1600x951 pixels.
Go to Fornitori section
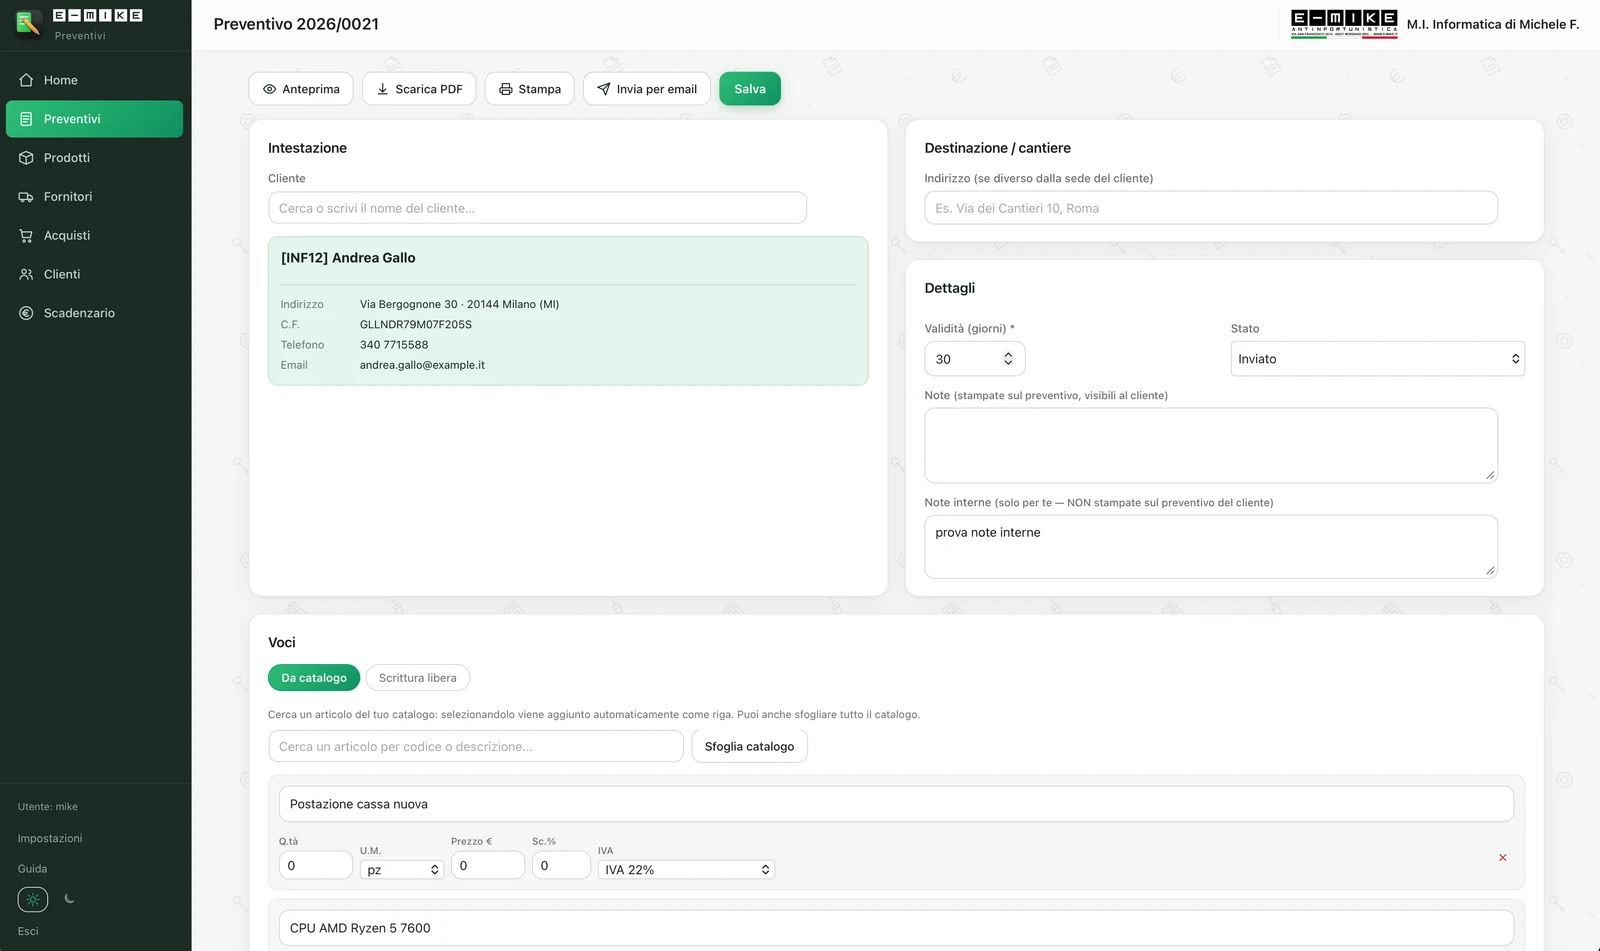(x=94, y=197)
